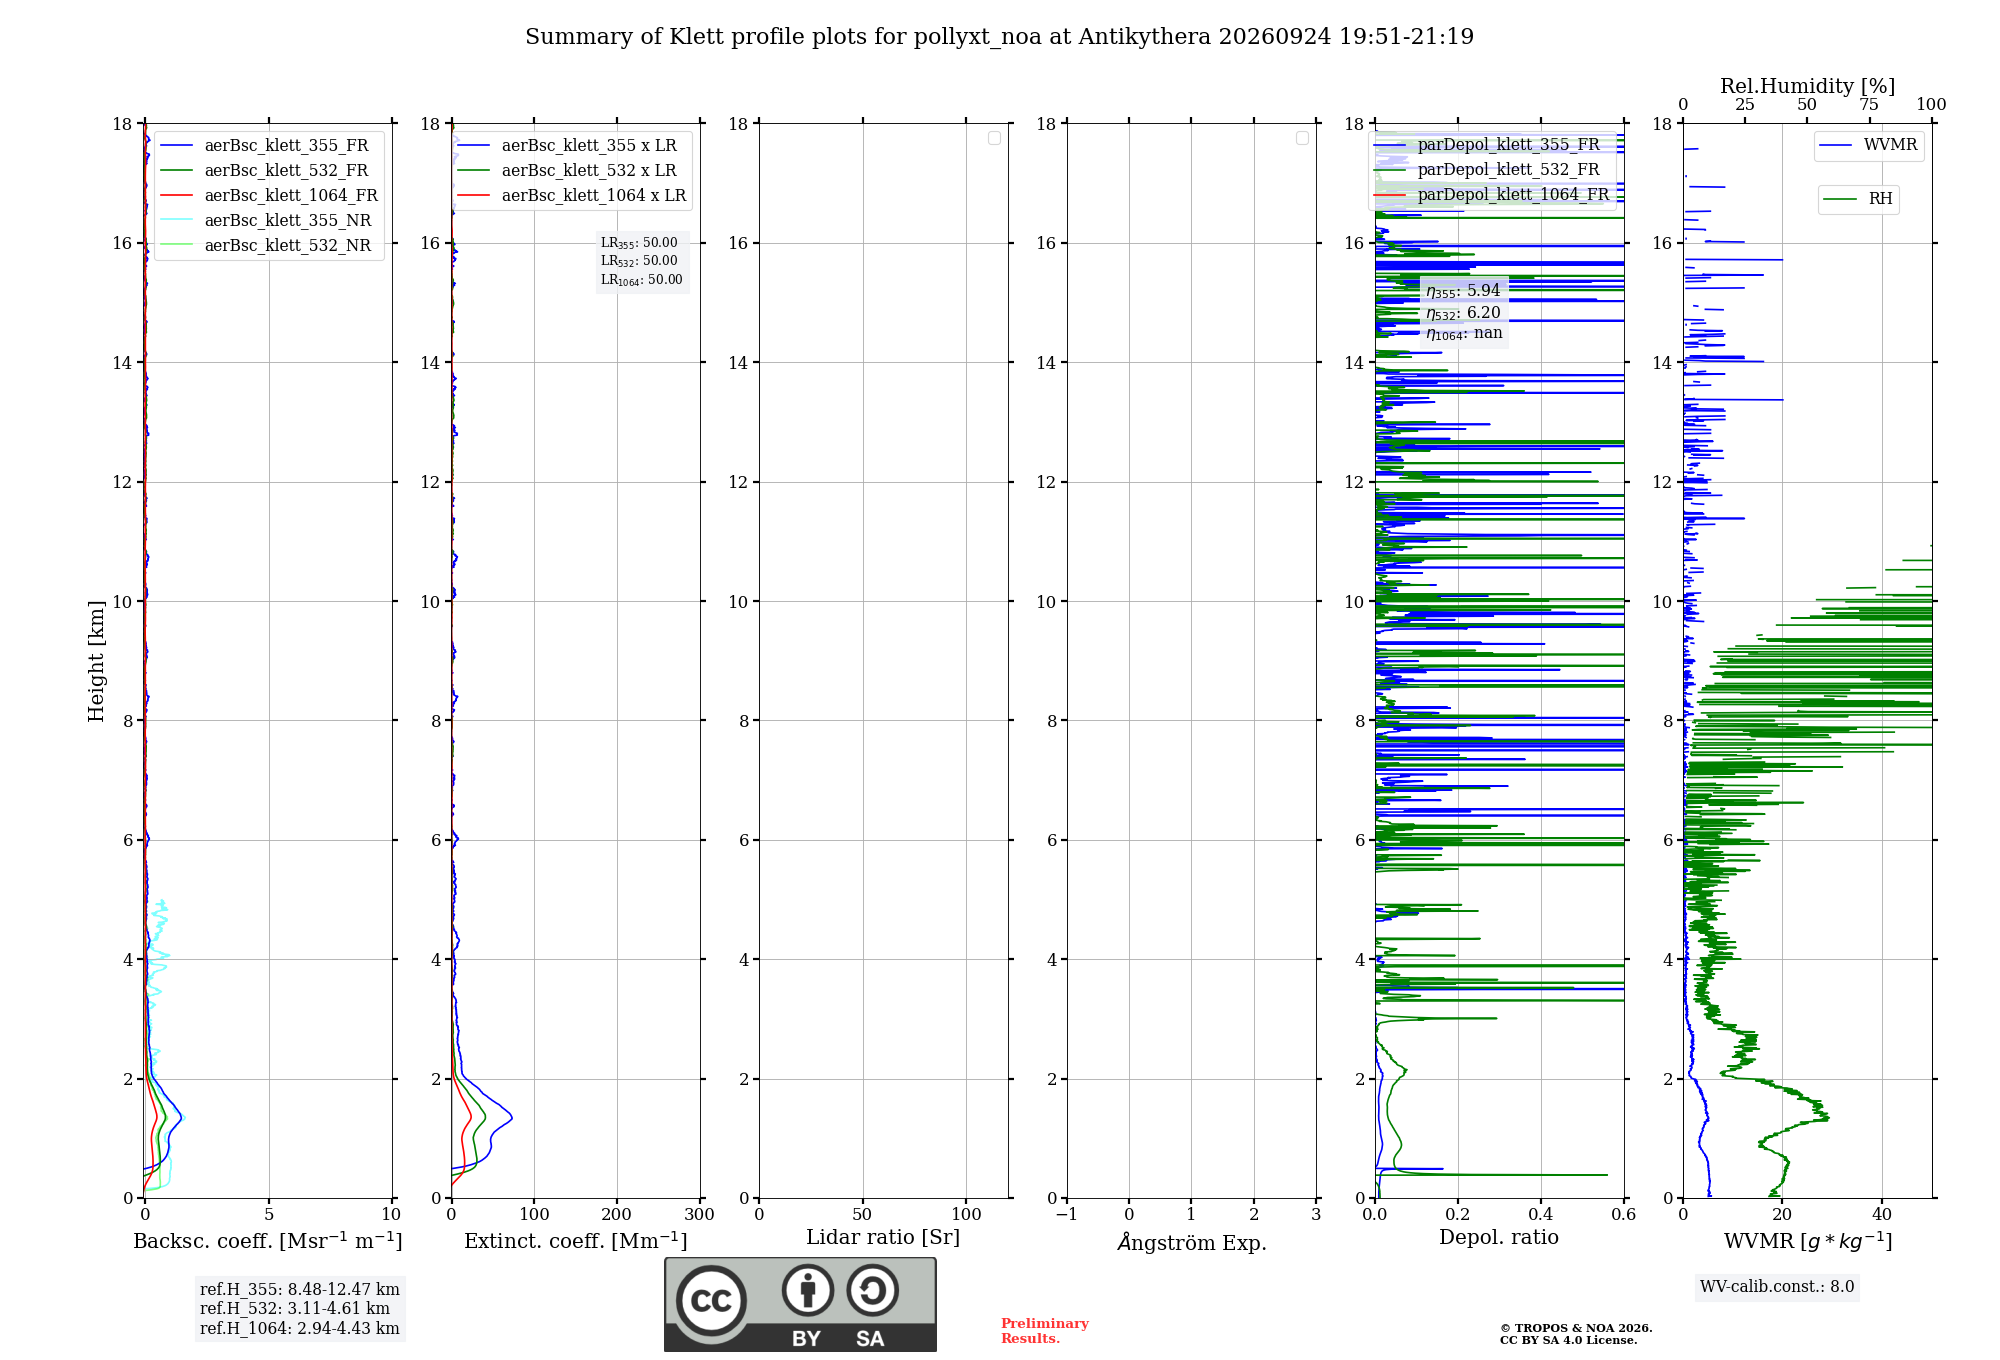Click the red 'Preliminary Results.' text
Image resolution: width=2000 pixels, height=1360 pixels.
1045,1331
